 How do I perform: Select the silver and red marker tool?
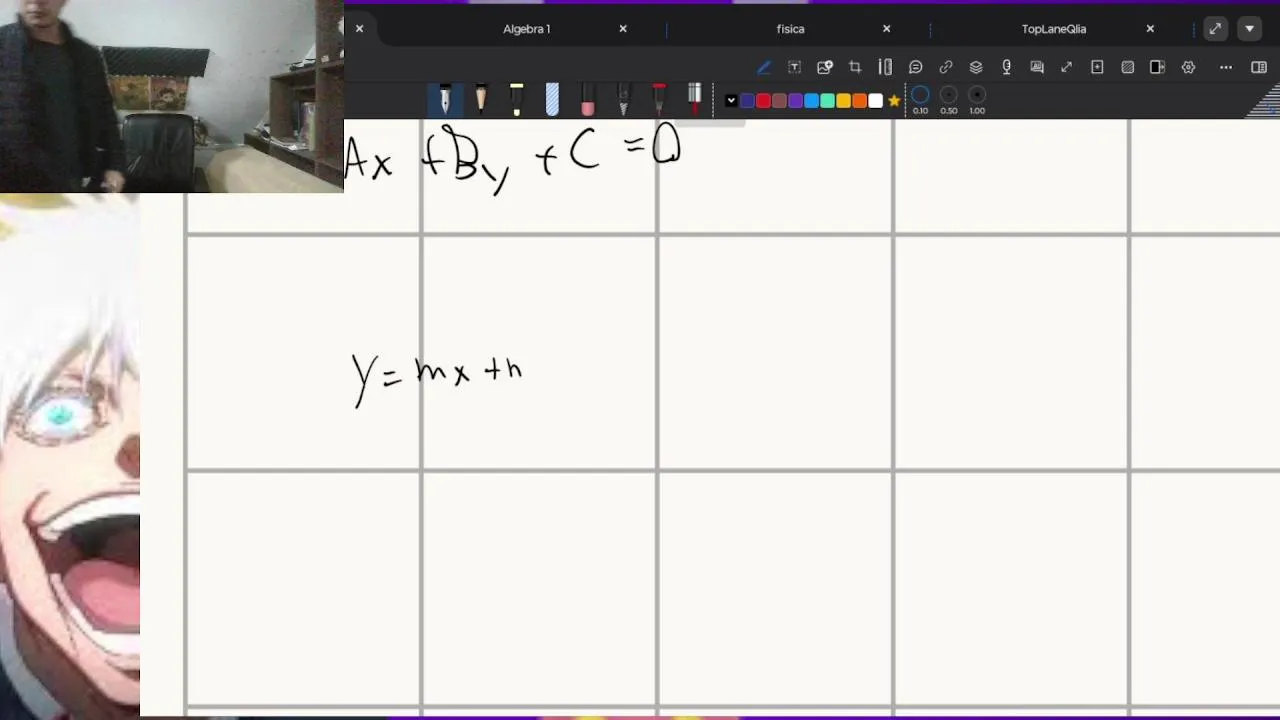(x=694, y=99)
